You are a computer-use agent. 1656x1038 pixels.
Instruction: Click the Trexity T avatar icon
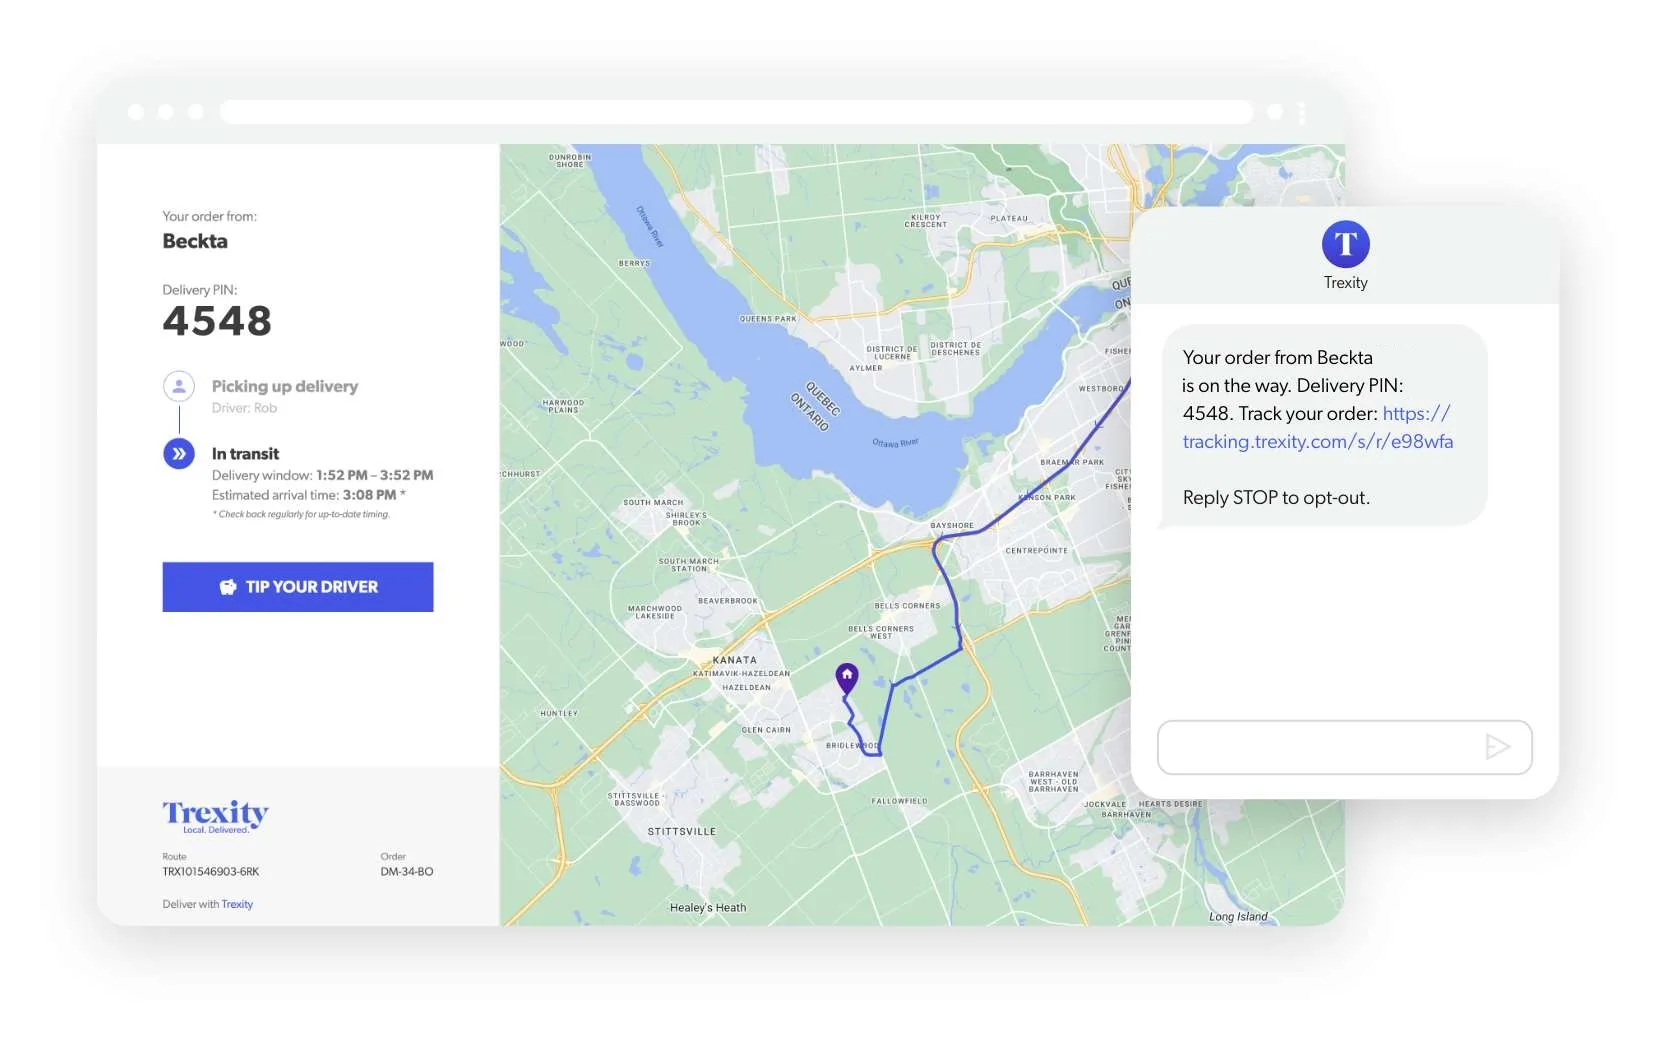(x=1345, y=243)
